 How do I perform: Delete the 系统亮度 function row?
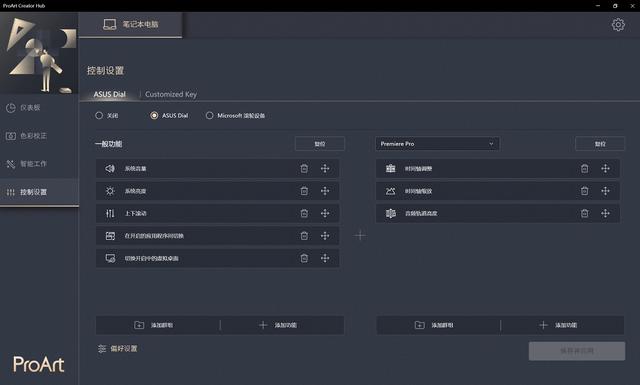tap(304, 191)
